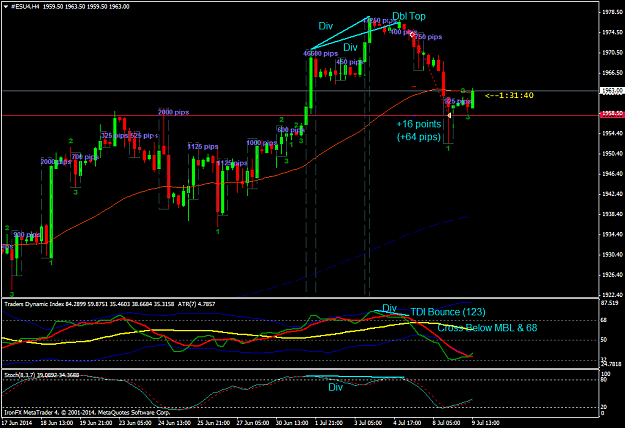Click the 1938.40 price axis label

click(613, 214)
